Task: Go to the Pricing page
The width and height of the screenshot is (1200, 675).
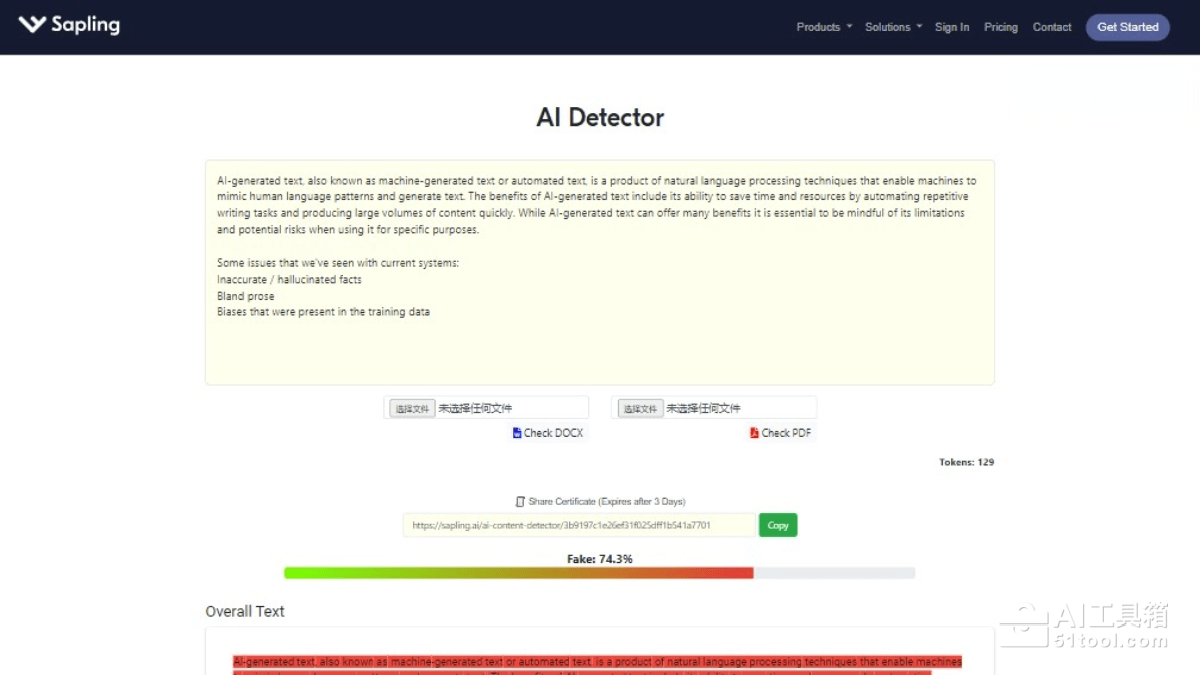Action: click(x=1000, y=27)
